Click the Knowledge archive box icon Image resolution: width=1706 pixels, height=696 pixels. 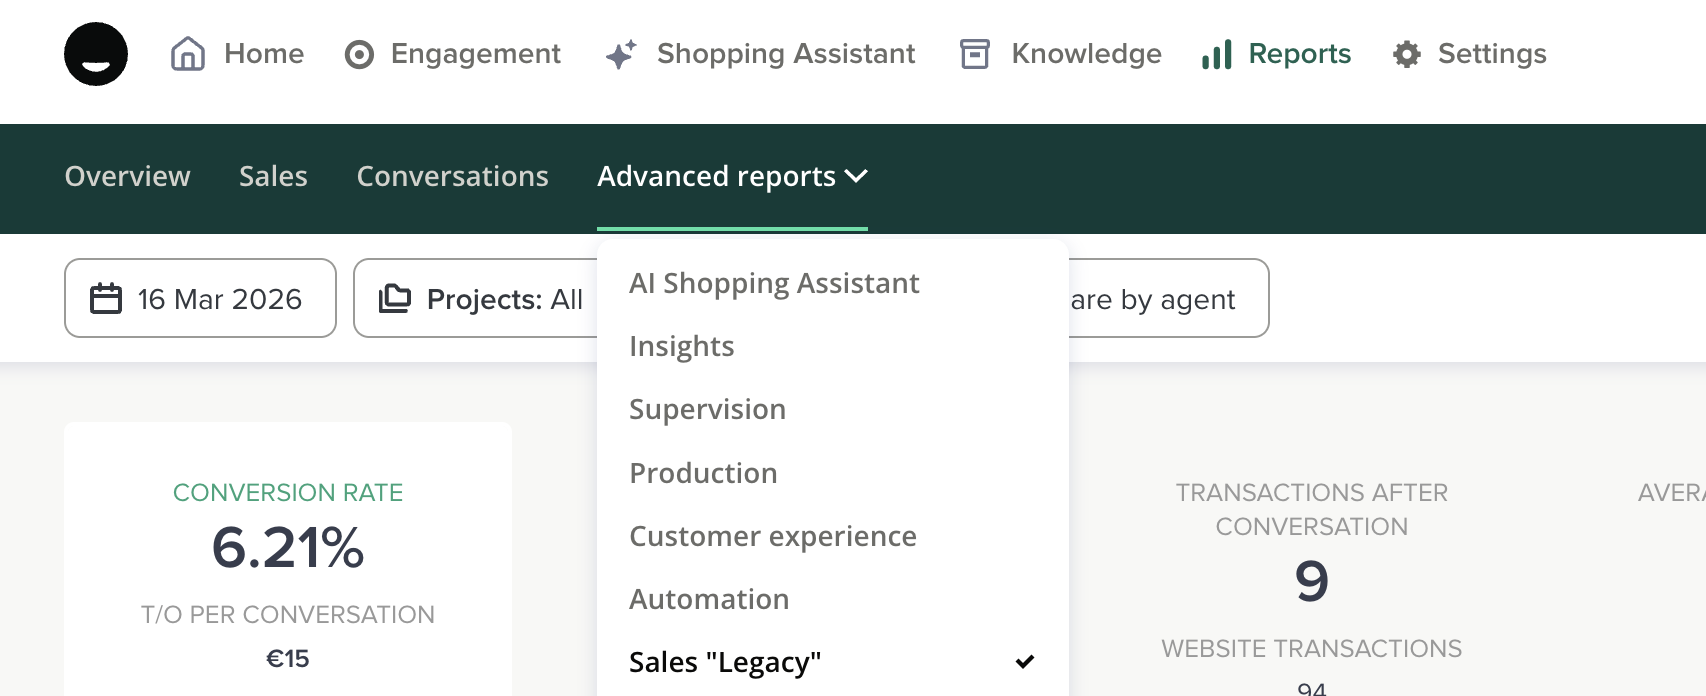tap(974, 54)
